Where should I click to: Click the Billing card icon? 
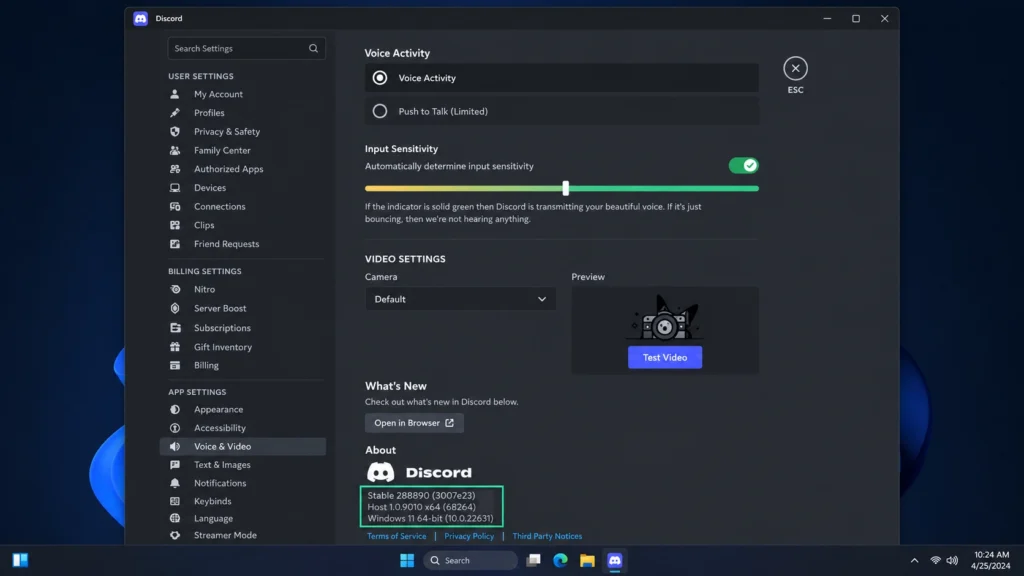[174, 366]
